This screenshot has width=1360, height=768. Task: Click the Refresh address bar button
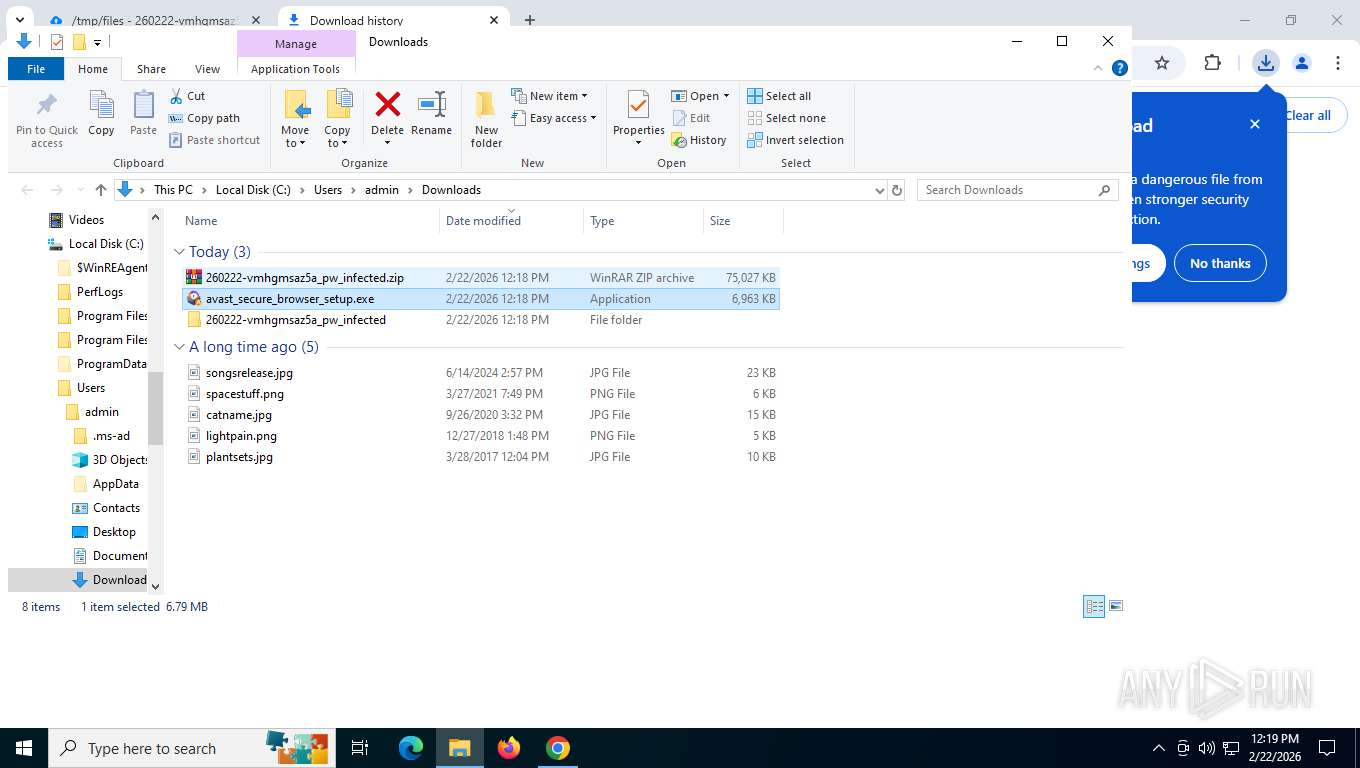(897, 190)
